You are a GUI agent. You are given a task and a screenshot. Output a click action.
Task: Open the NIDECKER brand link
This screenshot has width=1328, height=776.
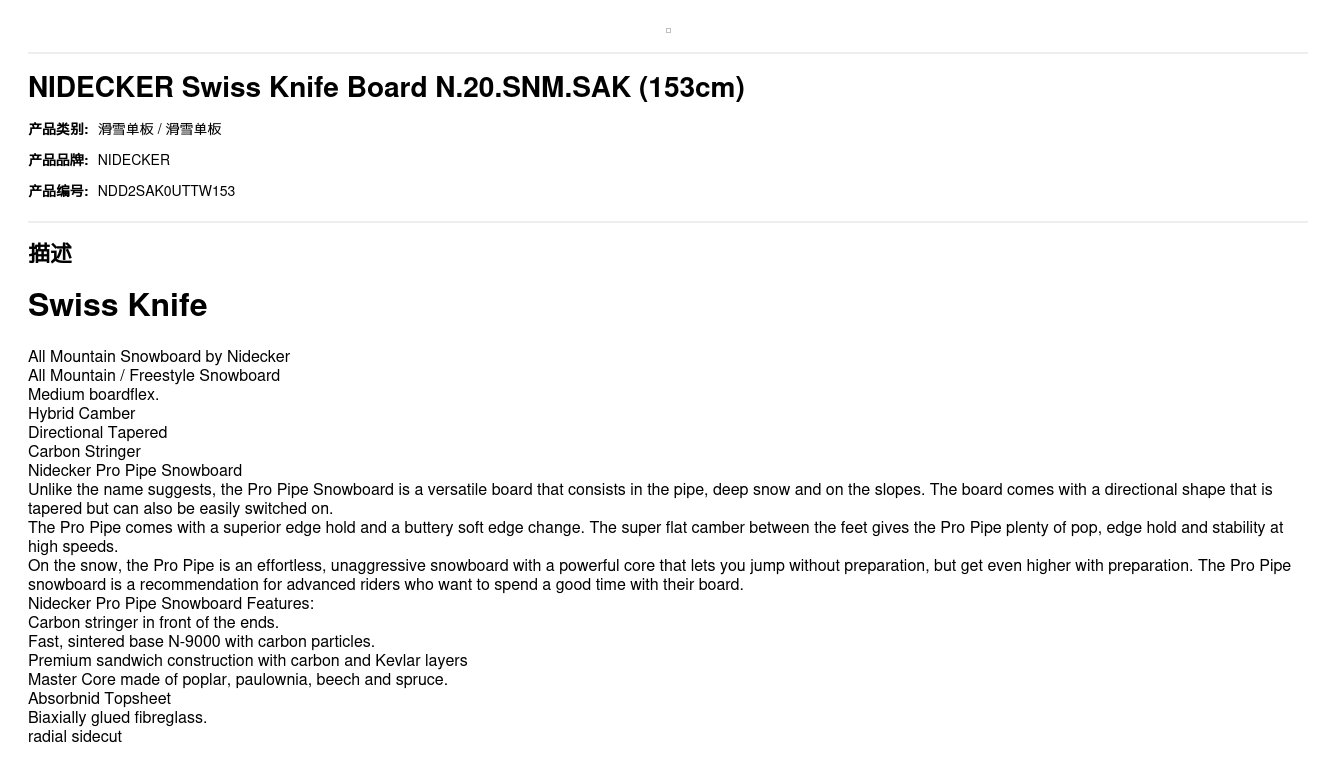[x=133, y=160]
